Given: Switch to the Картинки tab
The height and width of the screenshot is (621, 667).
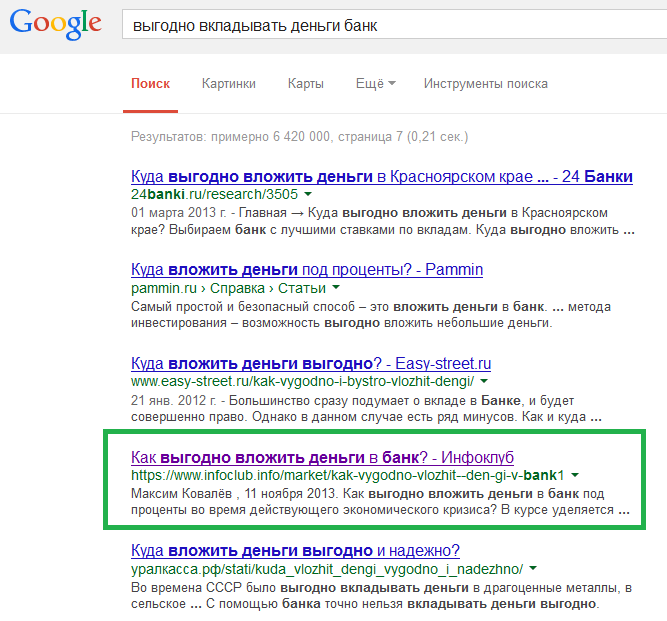Looking at the screenshot, I should 228,83.
